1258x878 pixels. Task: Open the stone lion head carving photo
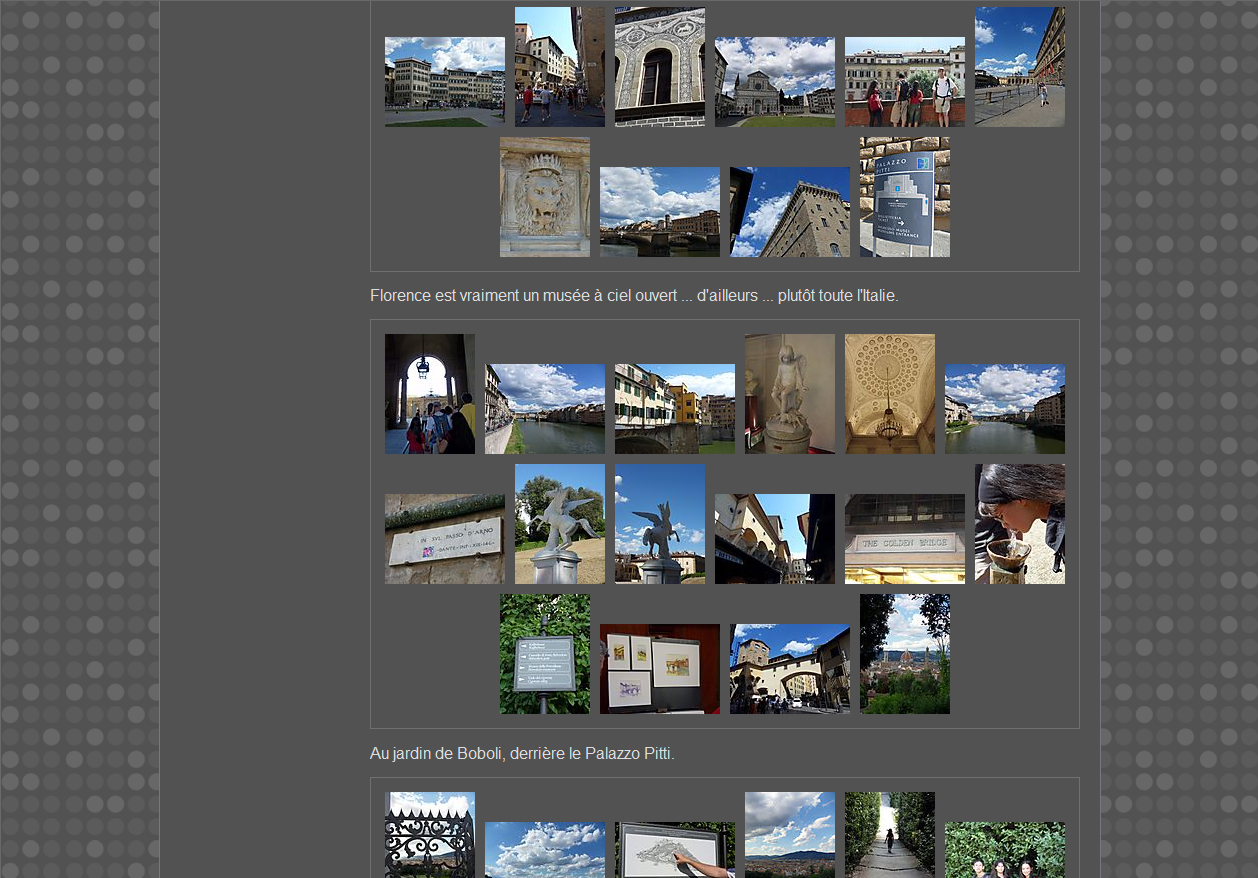[x=544, y=197]
